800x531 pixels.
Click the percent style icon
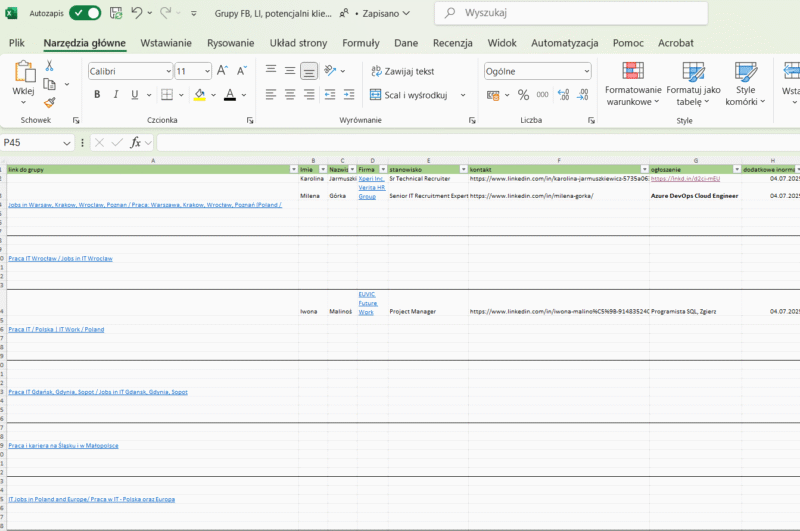pos(523,95)
